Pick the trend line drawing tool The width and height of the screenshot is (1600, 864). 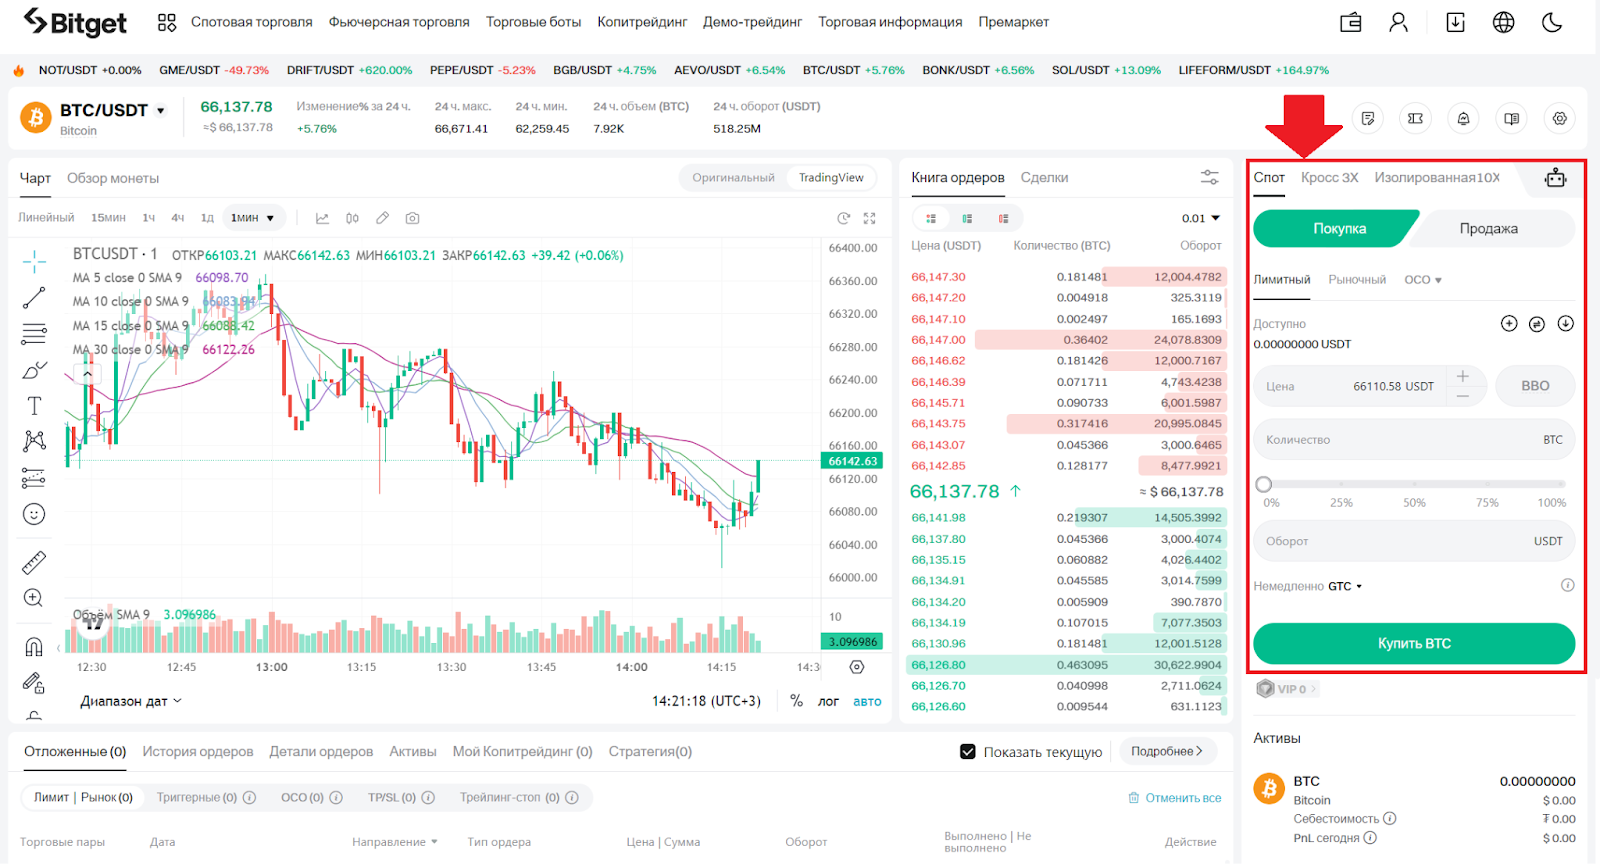[34, 298]
